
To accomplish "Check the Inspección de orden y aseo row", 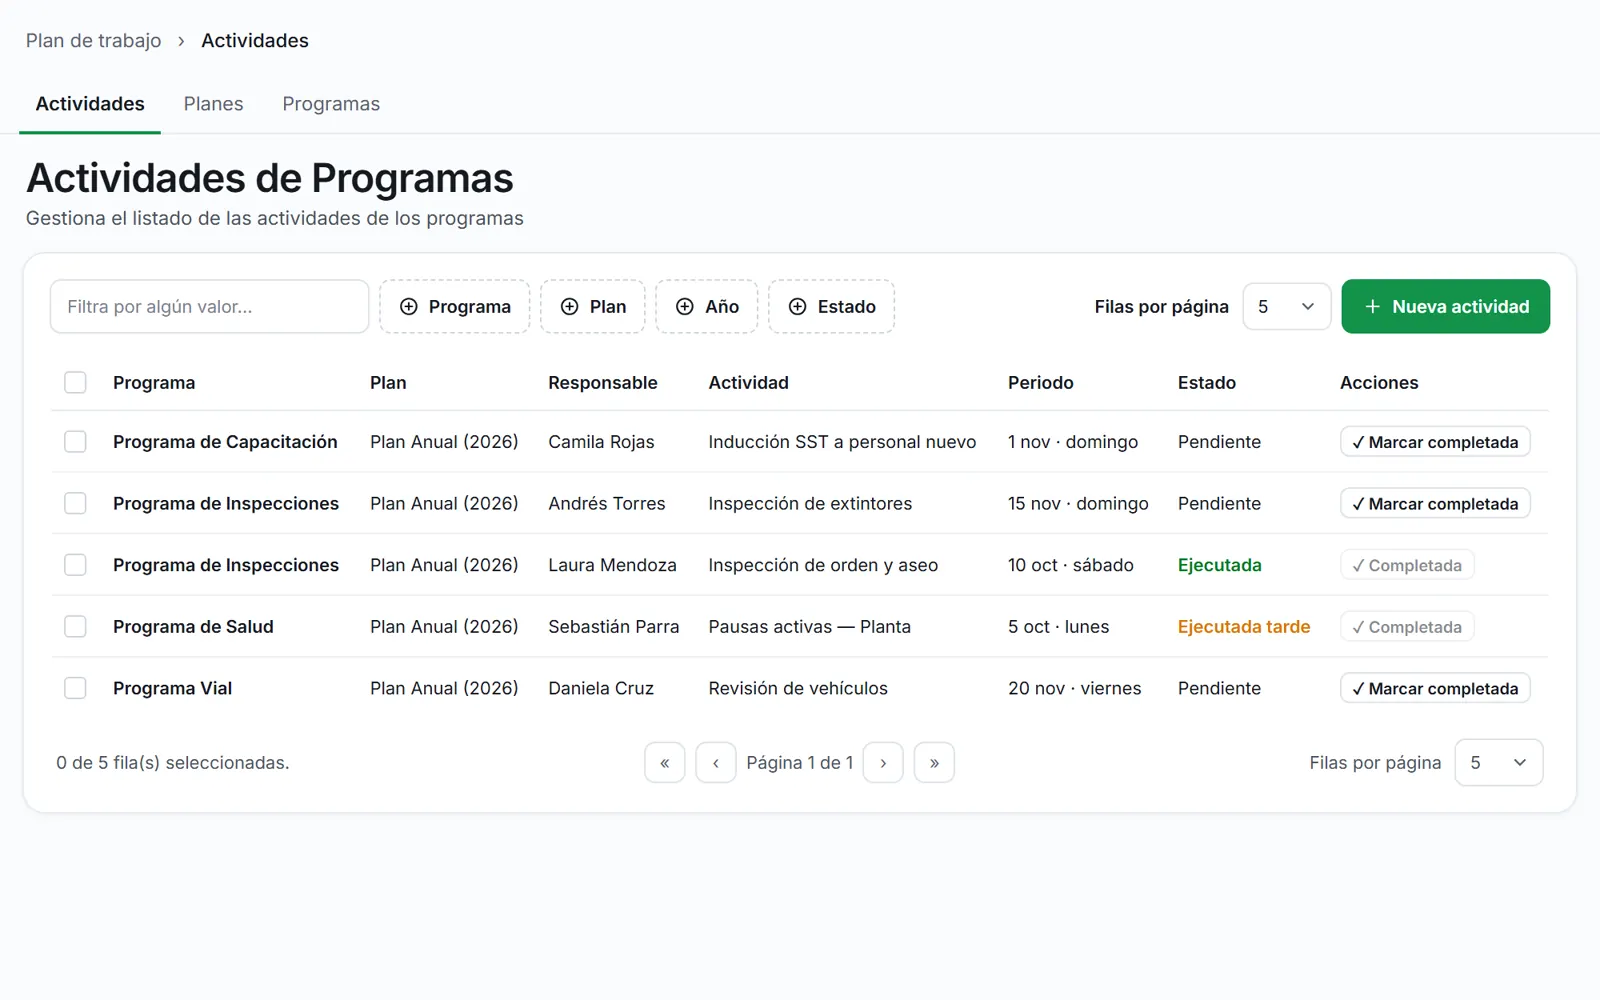I will click(x=75, y=565).
